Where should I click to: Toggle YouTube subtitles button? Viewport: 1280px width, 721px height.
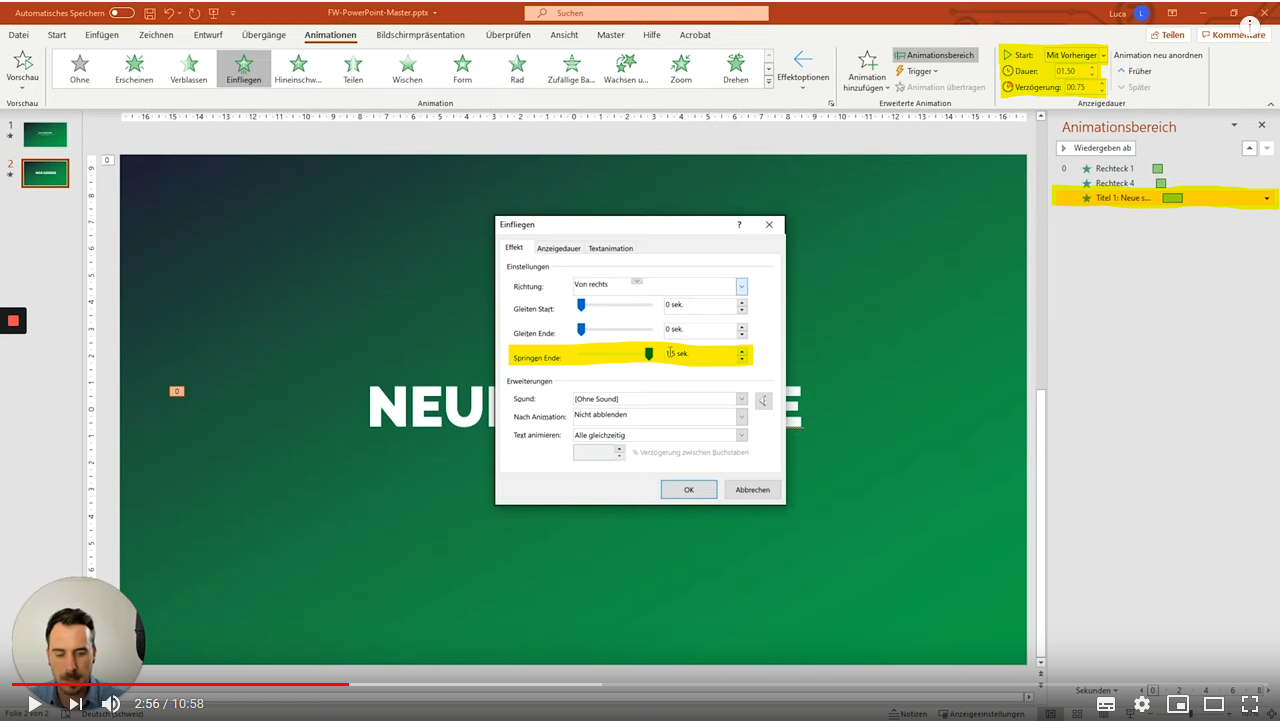pos(1106,704)
